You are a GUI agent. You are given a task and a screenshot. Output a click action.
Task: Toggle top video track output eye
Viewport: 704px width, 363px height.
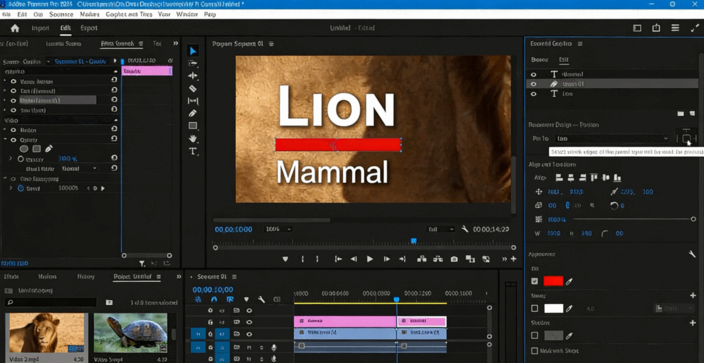249,310
